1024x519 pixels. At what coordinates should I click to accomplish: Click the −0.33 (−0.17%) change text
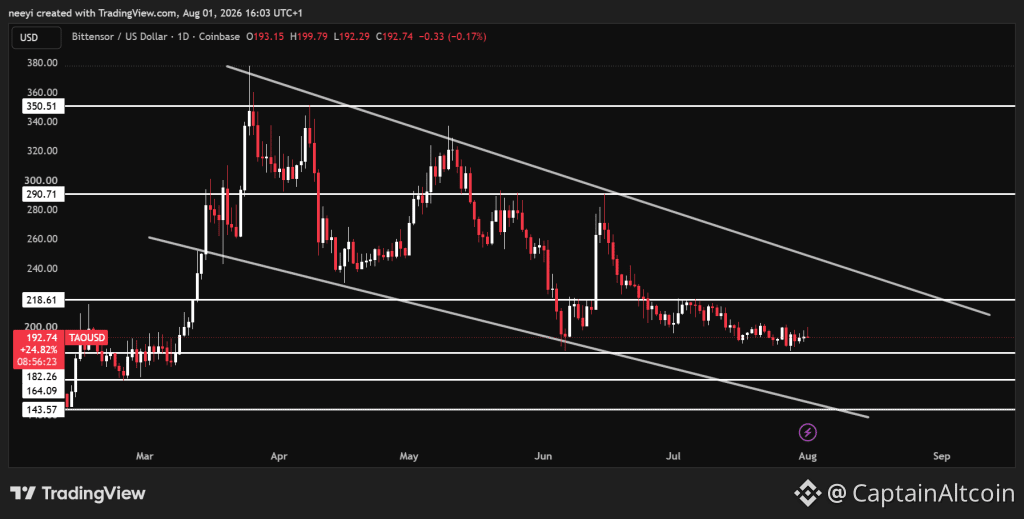click(x=453, y=37)
